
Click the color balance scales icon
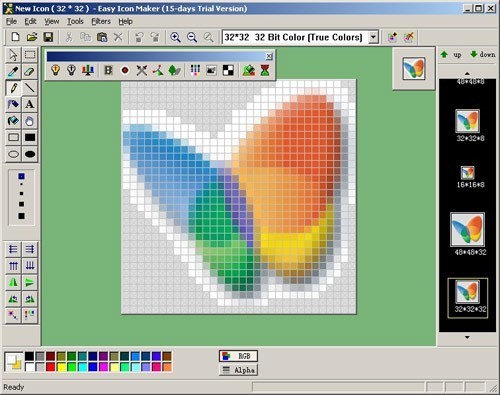point(88,70)
